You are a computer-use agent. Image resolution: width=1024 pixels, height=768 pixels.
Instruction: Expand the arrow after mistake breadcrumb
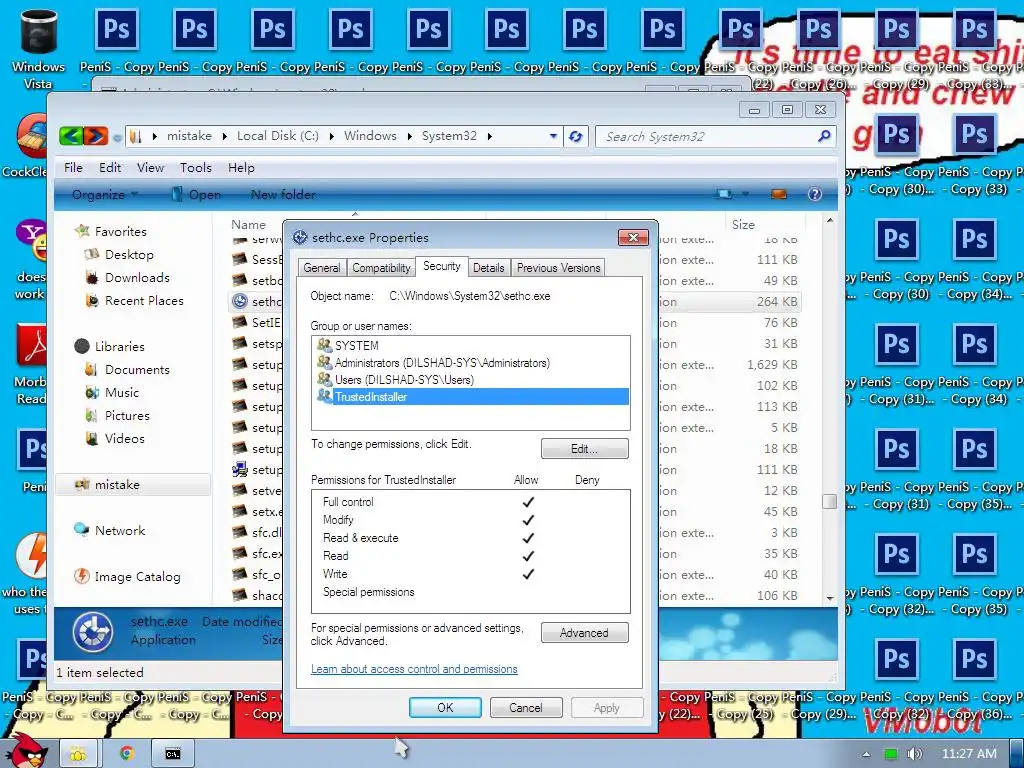224,136
